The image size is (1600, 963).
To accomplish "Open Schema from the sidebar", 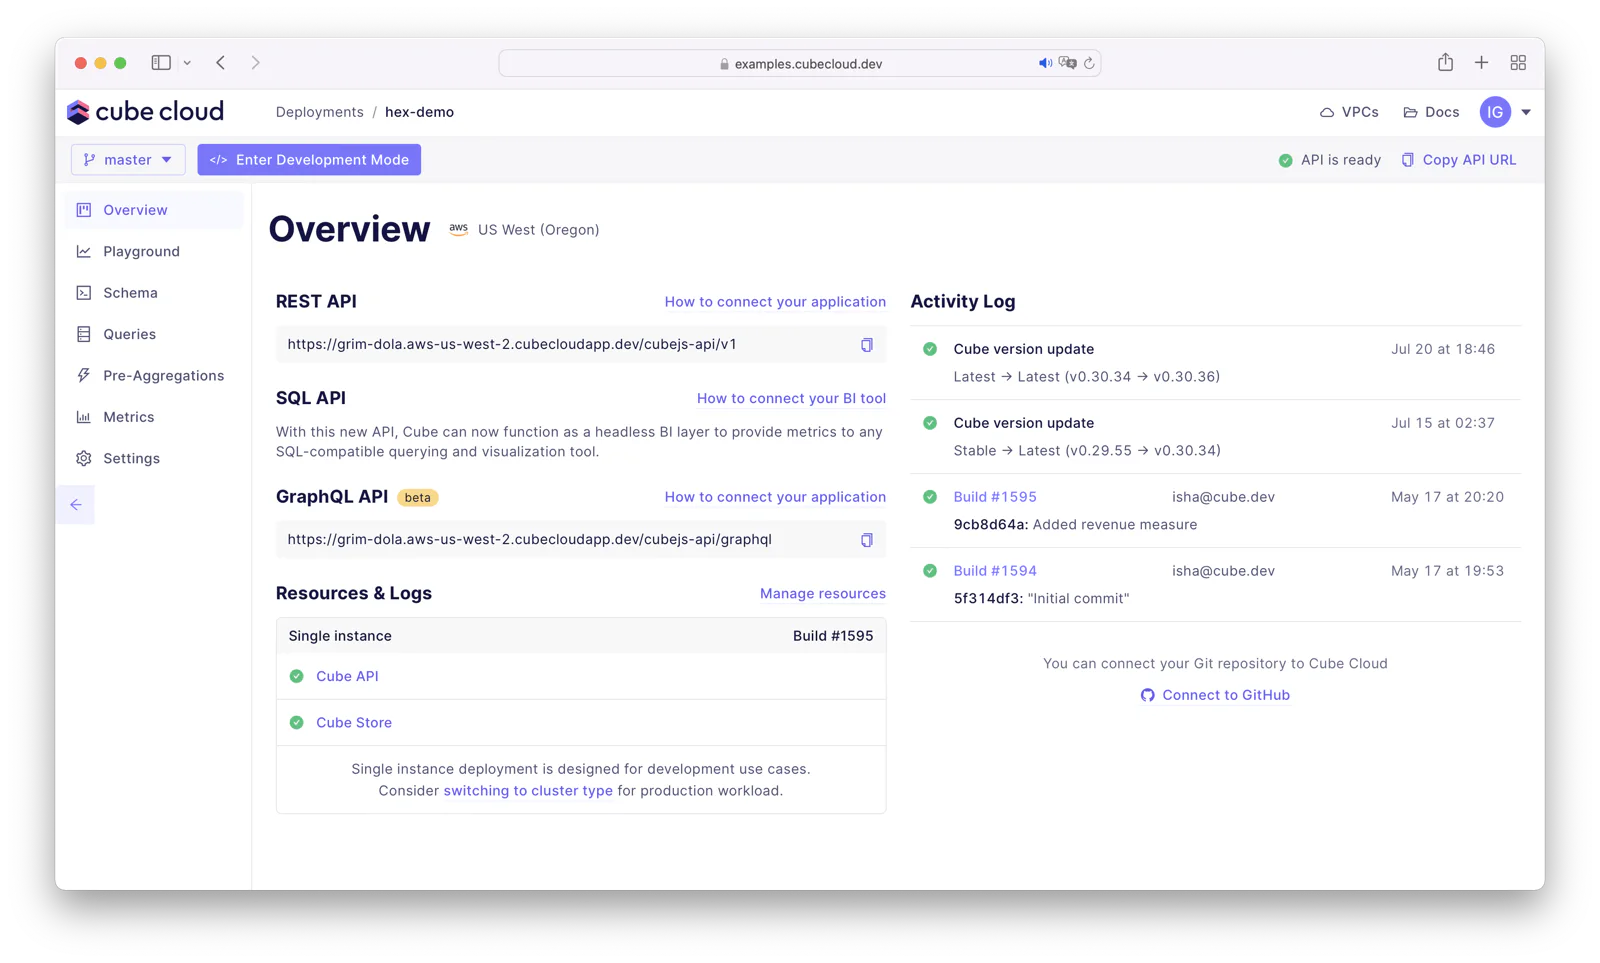I will coord(155,293).
